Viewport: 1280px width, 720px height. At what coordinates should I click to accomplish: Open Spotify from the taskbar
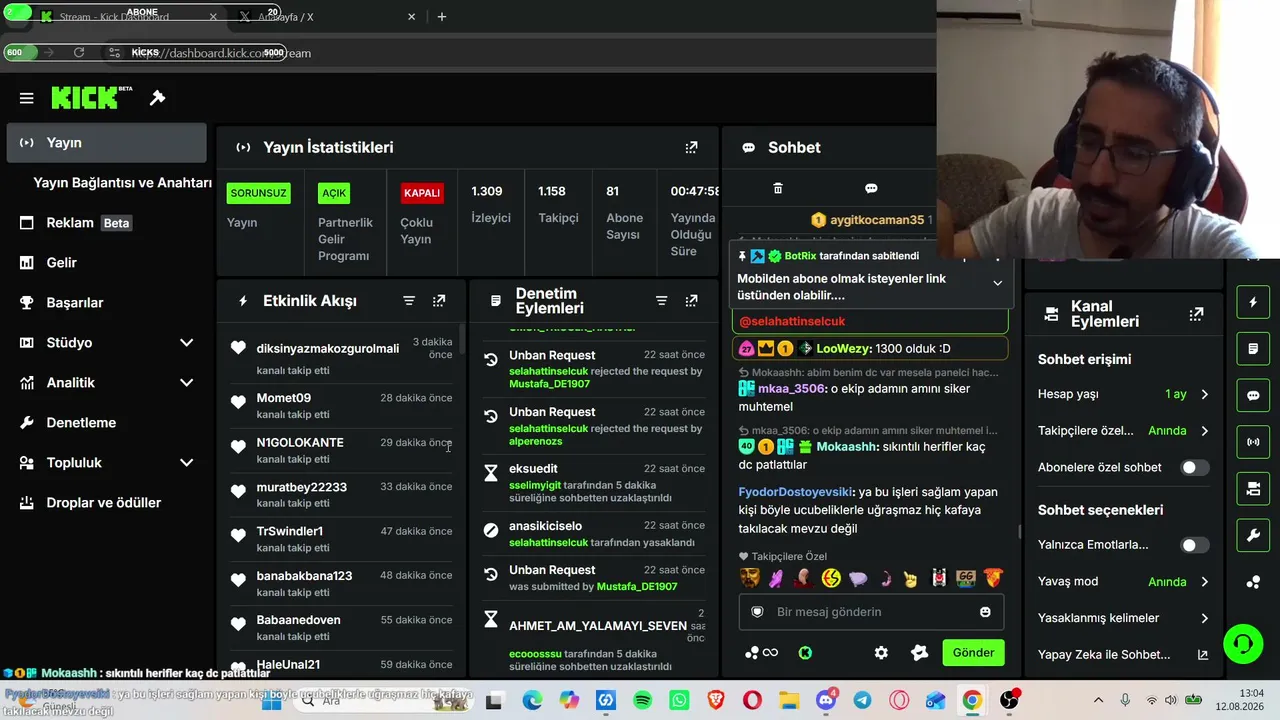pyautogui.click(x=643, y=701)
